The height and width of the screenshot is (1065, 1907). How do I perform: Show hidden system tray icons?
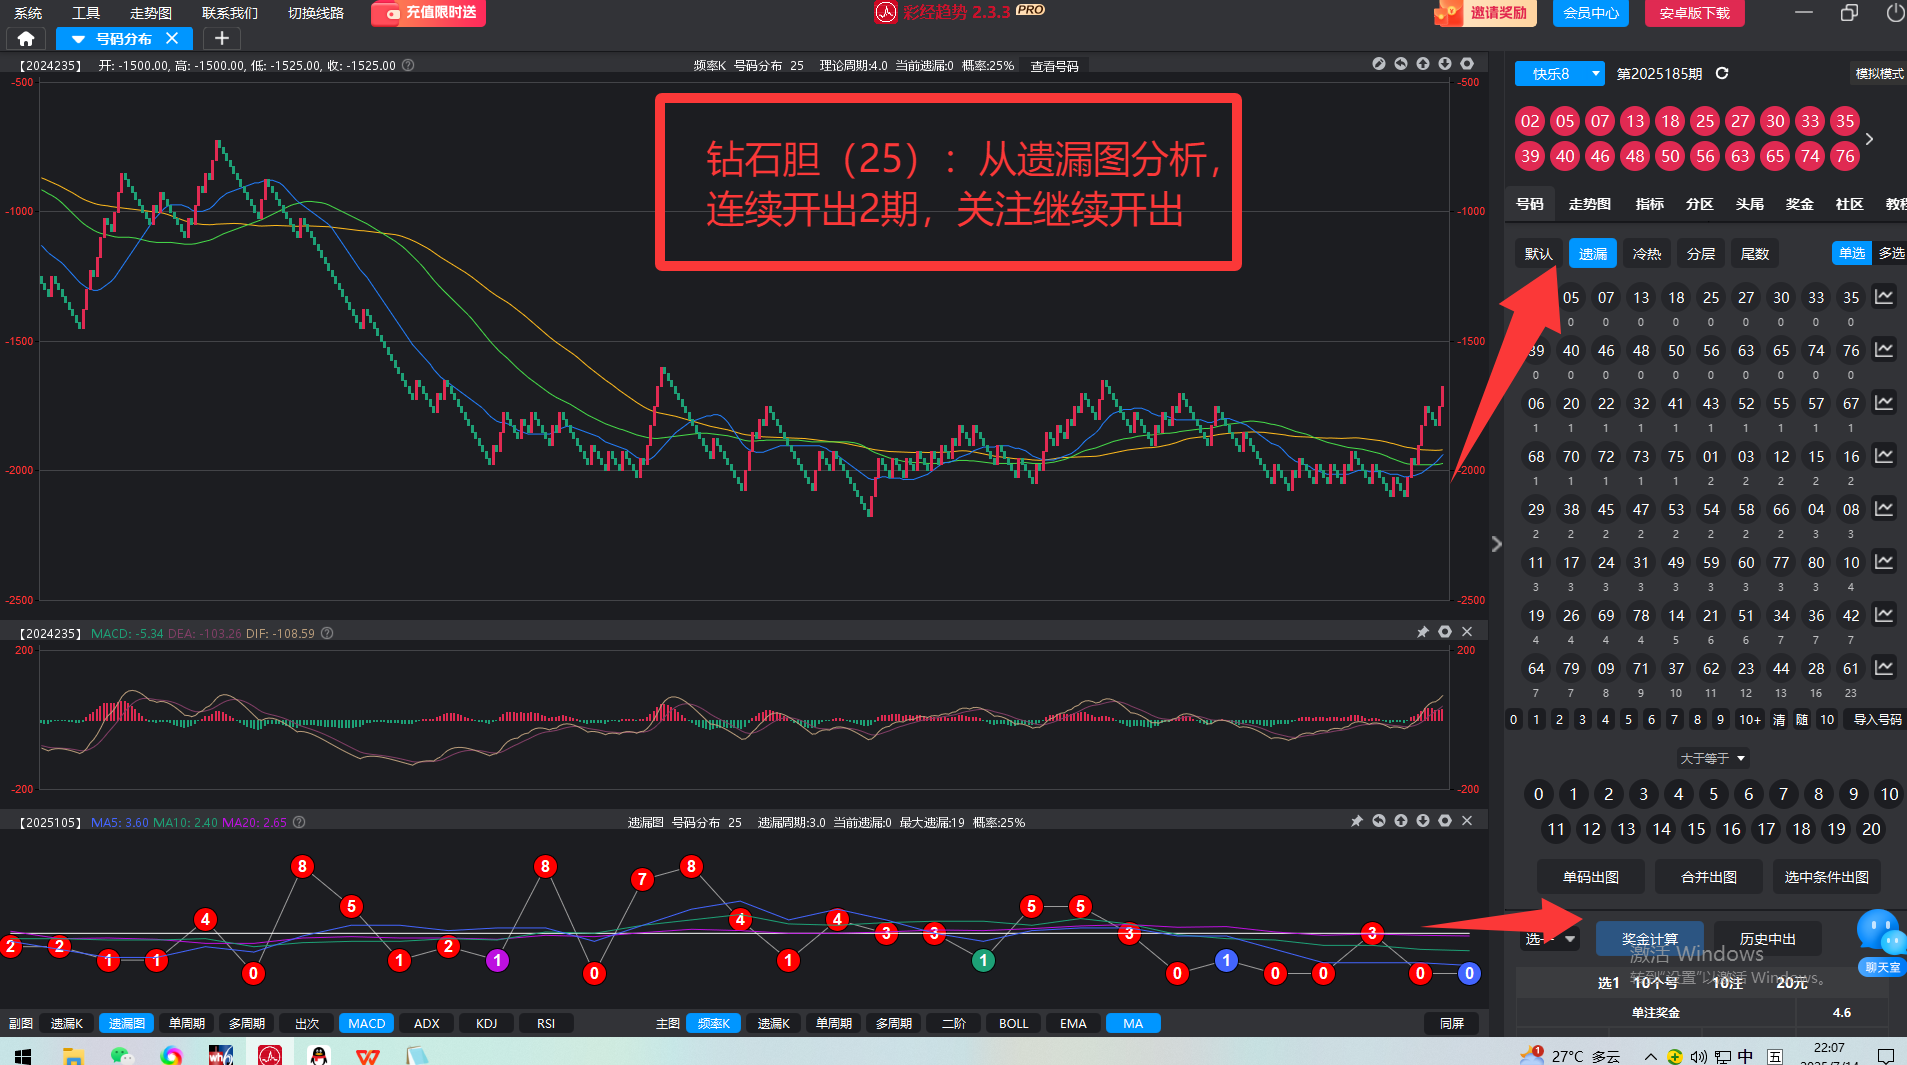1650,1056
